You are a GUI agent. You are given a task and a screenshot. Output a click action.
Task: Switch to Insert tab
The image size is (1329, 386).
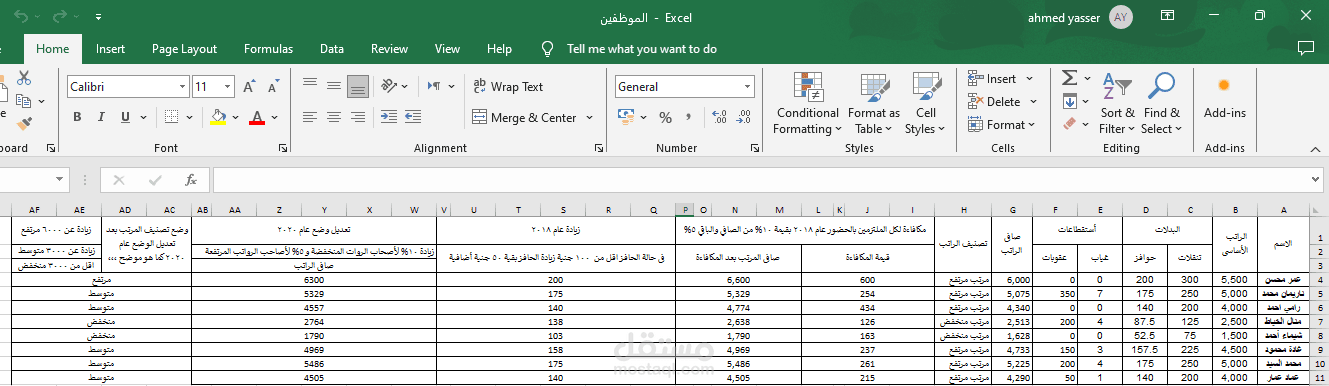tap(110, 48)
